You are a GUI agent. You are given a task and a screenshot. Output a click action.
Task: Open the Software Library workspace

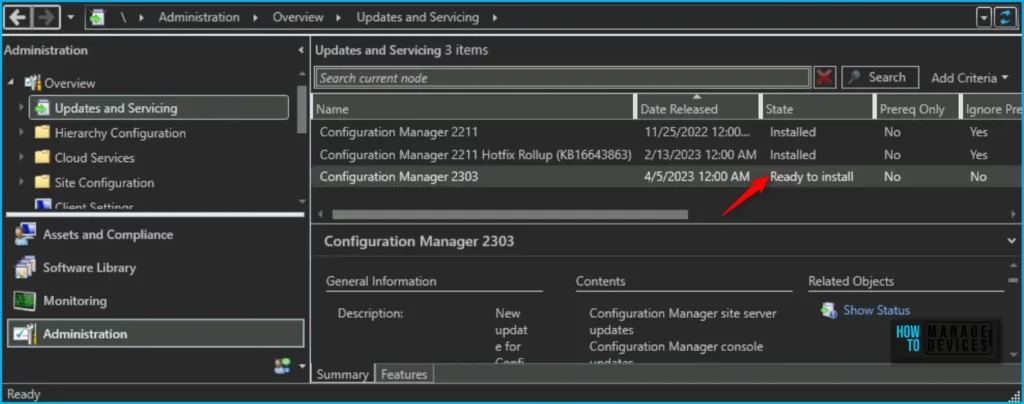[155, 268]
